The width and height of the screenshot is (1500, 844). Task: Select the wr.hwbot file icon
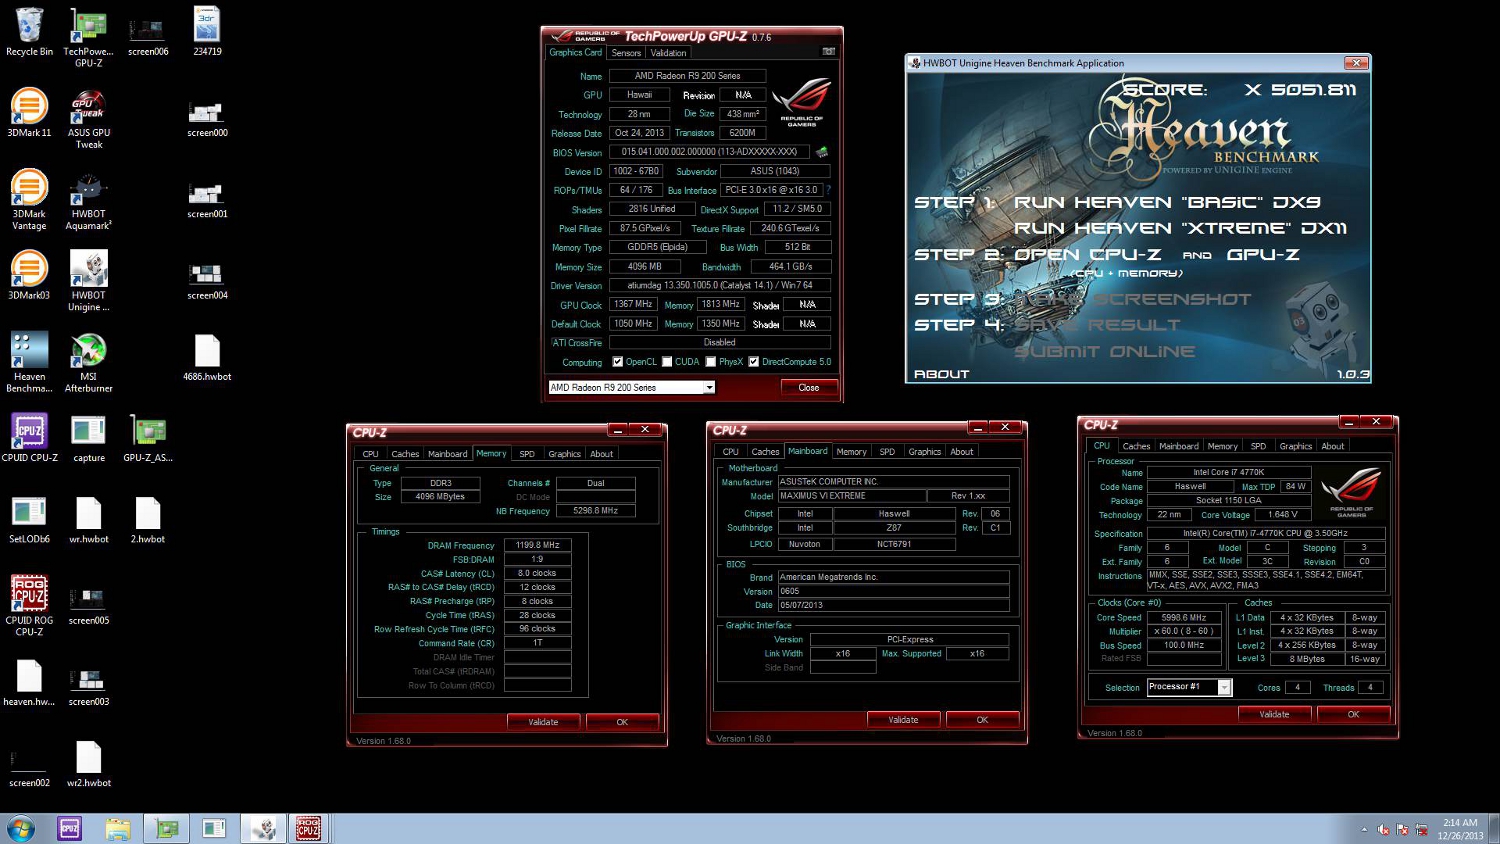[88, 519]
